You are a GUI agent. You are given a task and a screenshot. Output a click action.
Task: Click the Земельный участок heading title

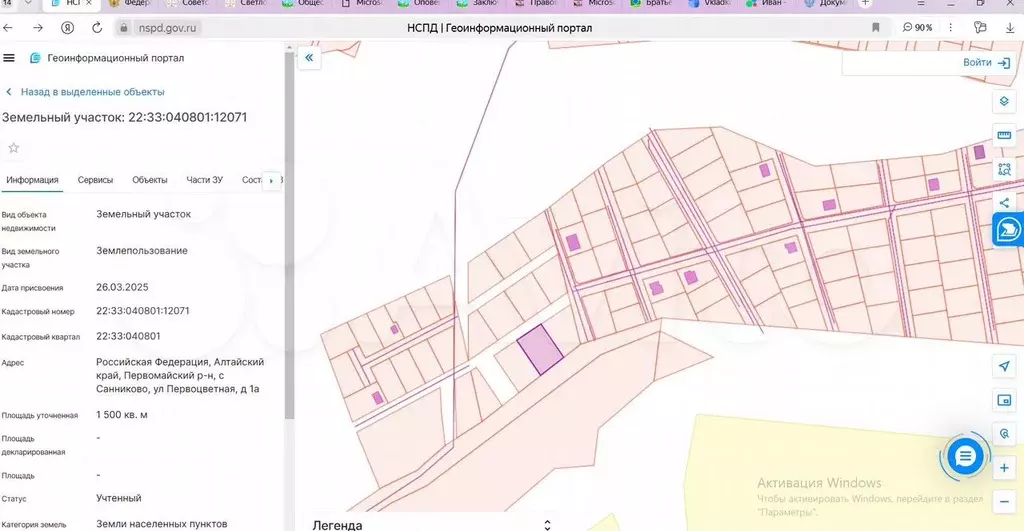[124, 118]
